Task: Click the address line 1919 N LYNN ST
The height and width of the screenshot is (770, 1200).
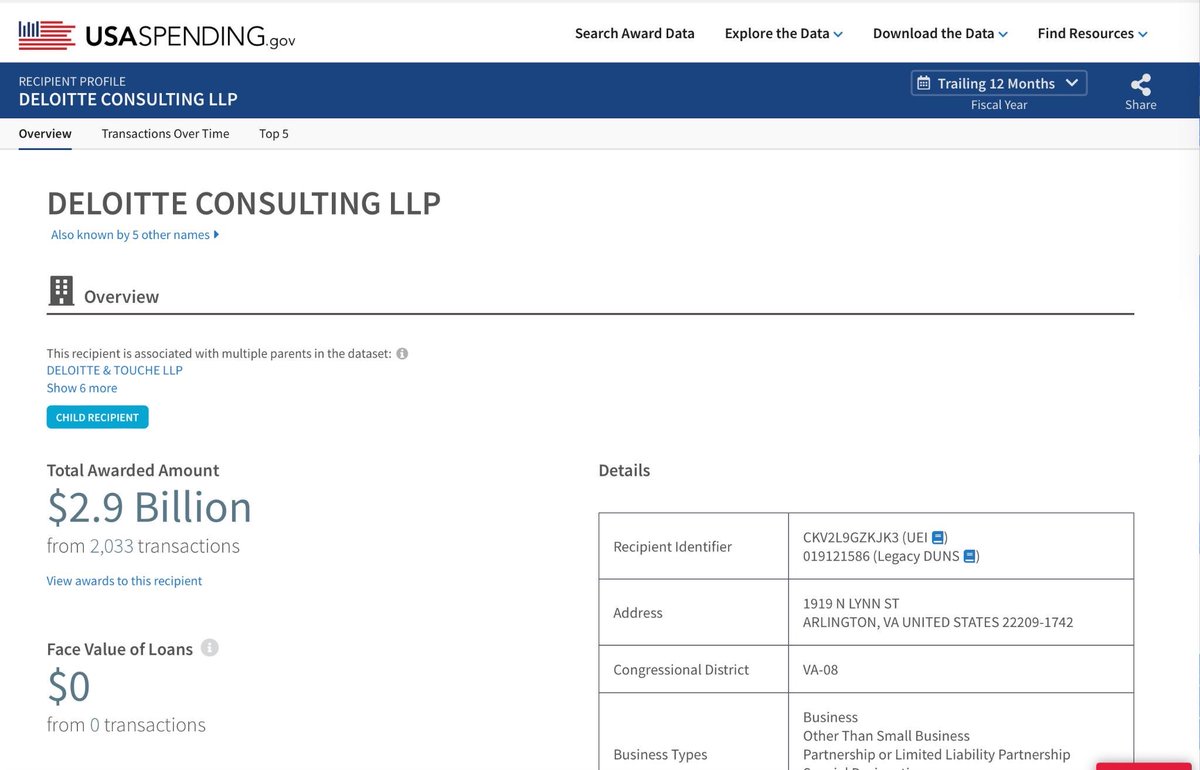Action: pyautogui.click(x=851, y=604)
